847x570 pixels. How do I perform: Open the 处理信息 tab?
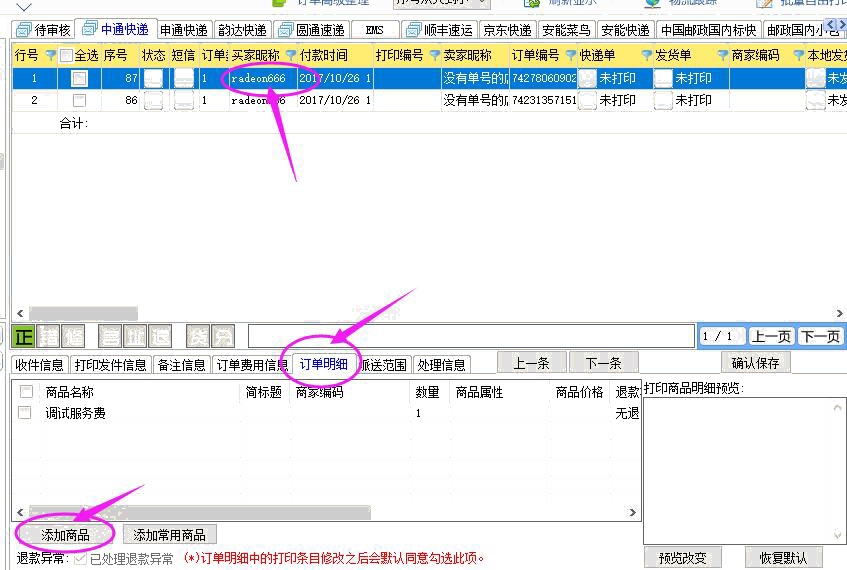[441, 365]
